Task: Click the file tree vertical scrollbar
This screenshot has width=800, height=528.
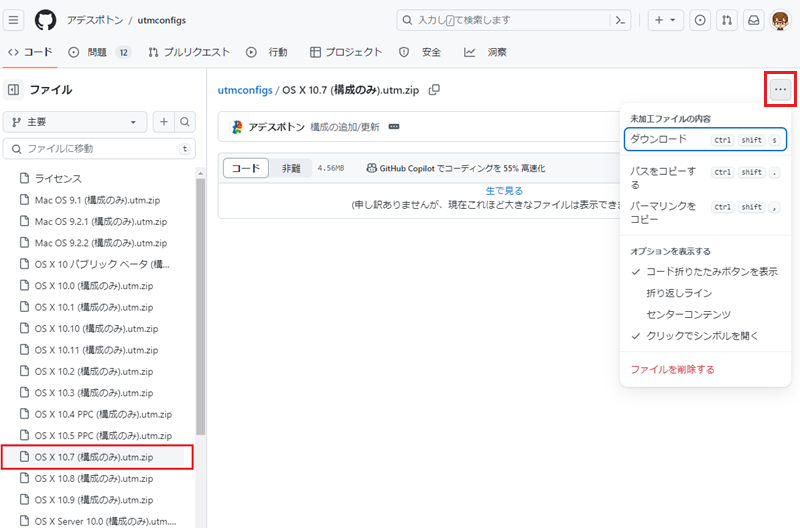Action: (x=201, y=306)
